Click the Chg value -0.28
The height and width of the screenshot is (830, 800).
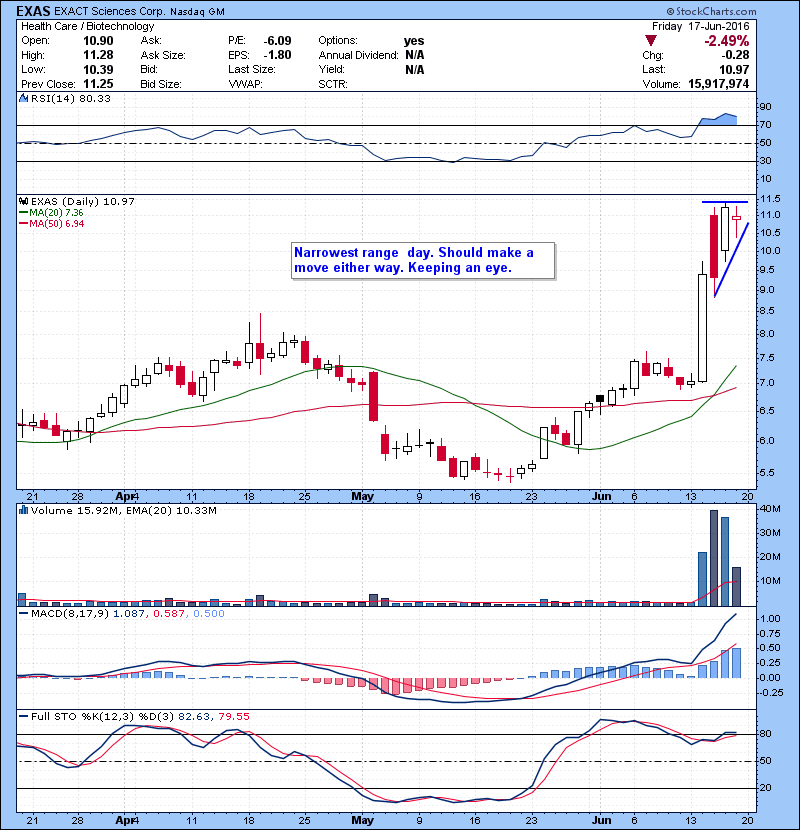[x=735, y=55]
